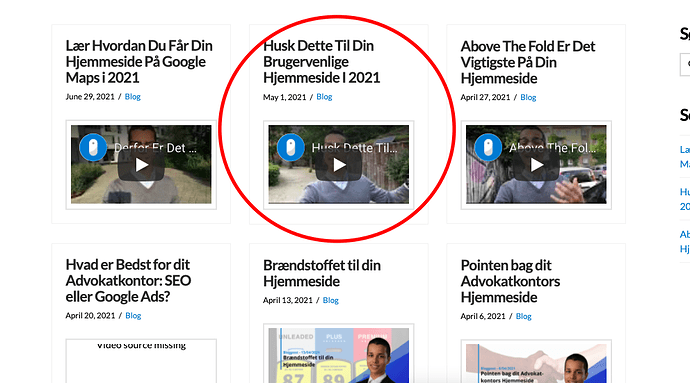Click Blog category link next to April 13, 2021
Image resolution: width=690 pixels, height=383 pixels.
coord(330,300)
